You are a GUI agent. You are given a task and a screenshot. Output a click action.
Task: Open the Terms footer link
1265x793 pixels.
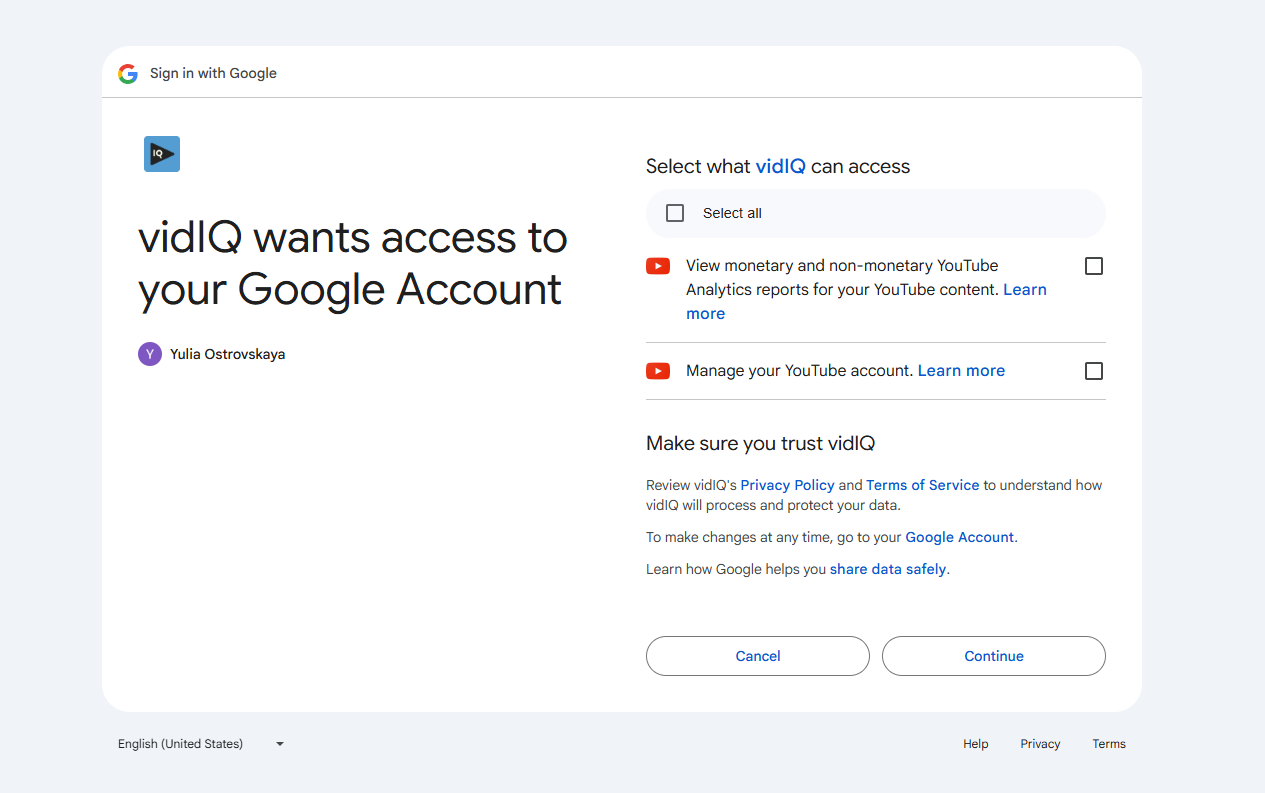[1109, 744]
